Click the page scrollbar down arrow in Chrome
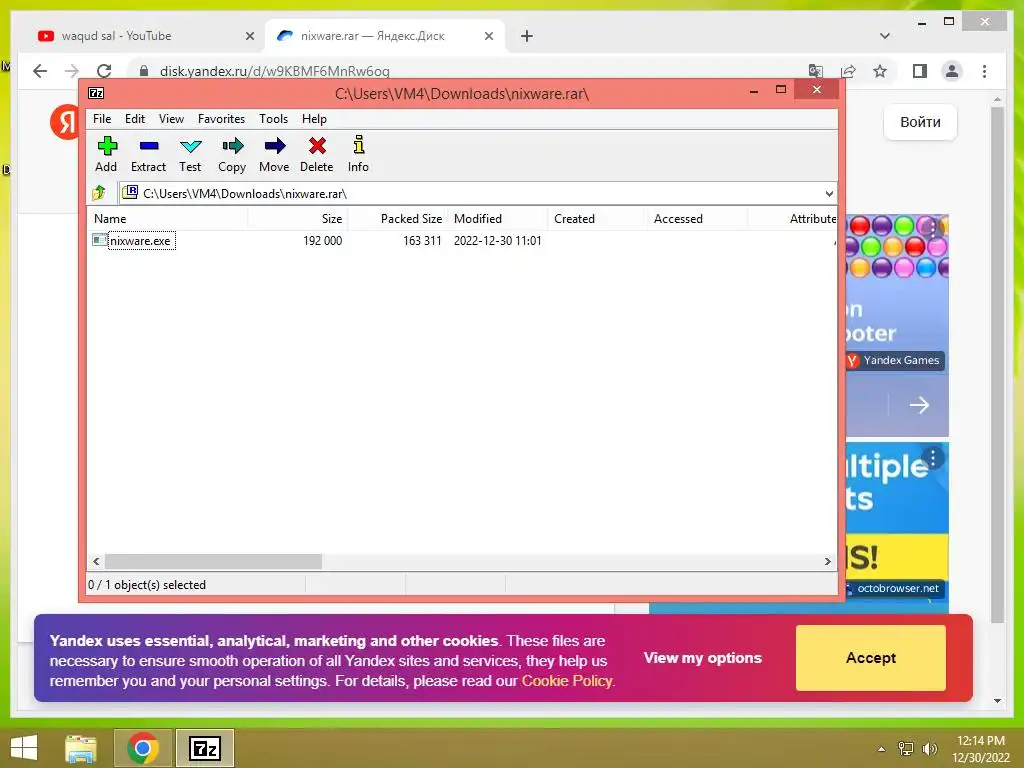 coord(997,701)
